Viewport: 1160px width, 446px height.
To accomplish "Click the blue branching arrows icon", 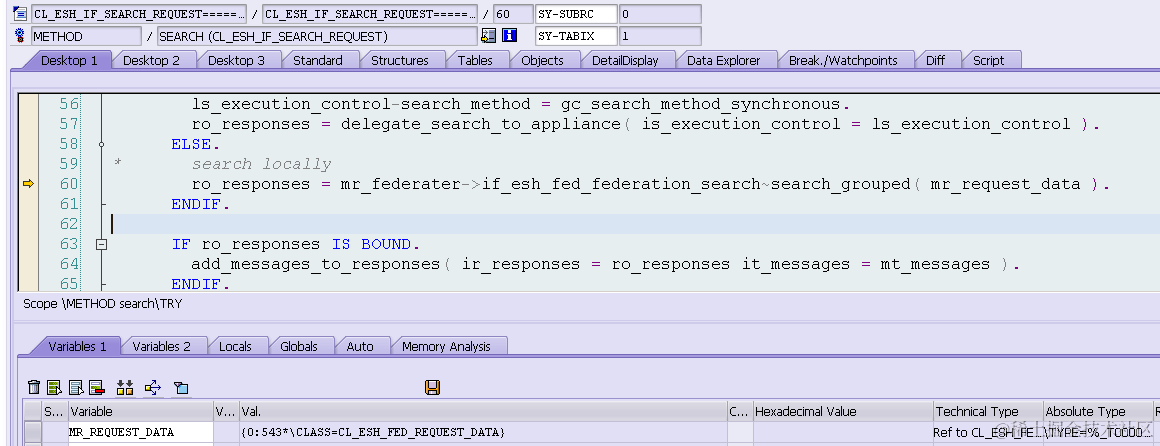I will [152, 387].
